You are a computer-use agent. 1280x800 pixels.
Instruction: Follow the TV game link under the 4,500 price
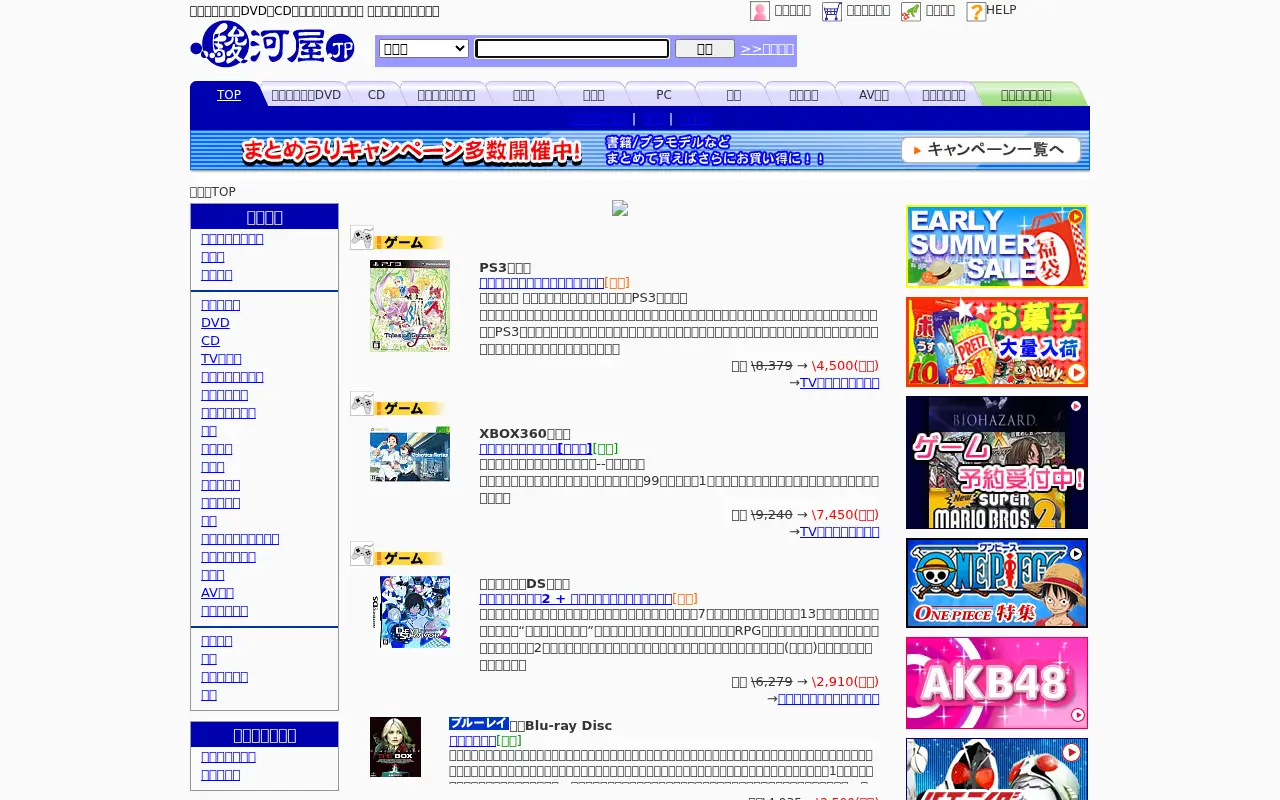coord(839,383)
